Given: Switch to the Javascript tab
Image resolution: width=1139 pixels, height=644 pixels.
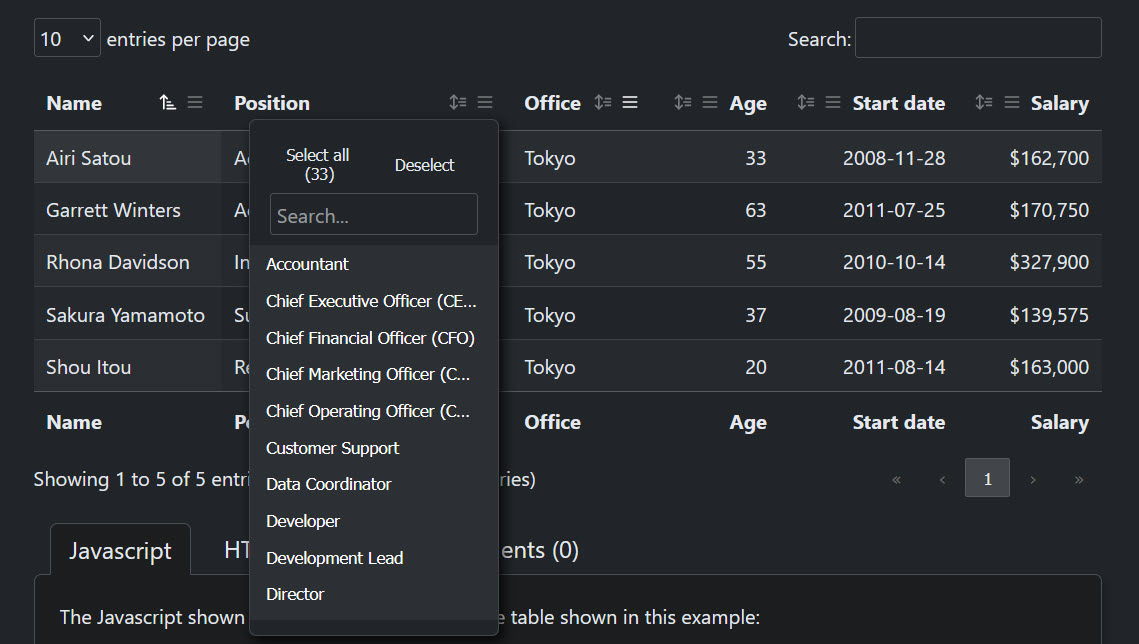Looking at the screenshot, I should (x=120, y=550).
